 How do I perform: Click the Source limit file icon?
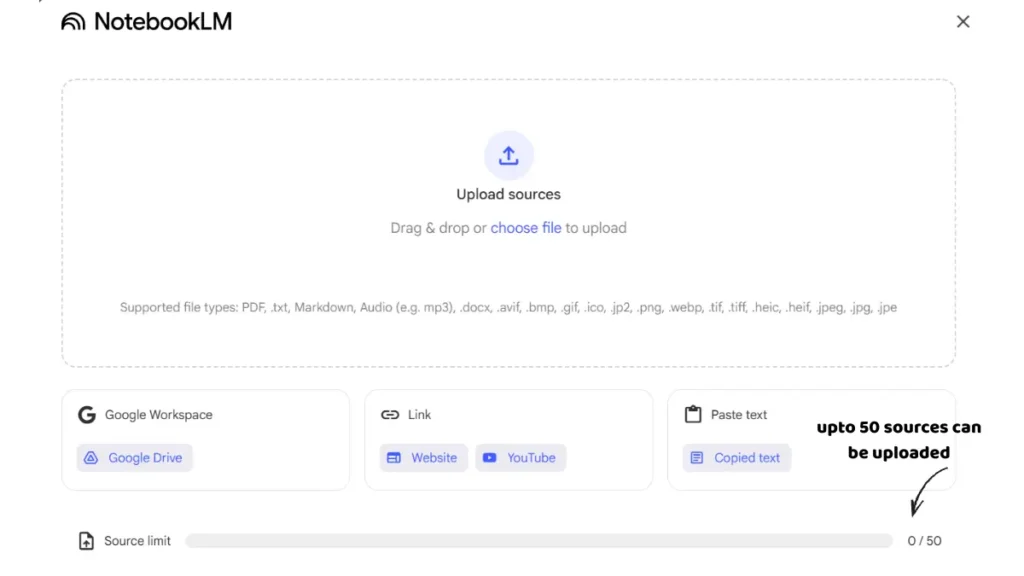(87, 541)
